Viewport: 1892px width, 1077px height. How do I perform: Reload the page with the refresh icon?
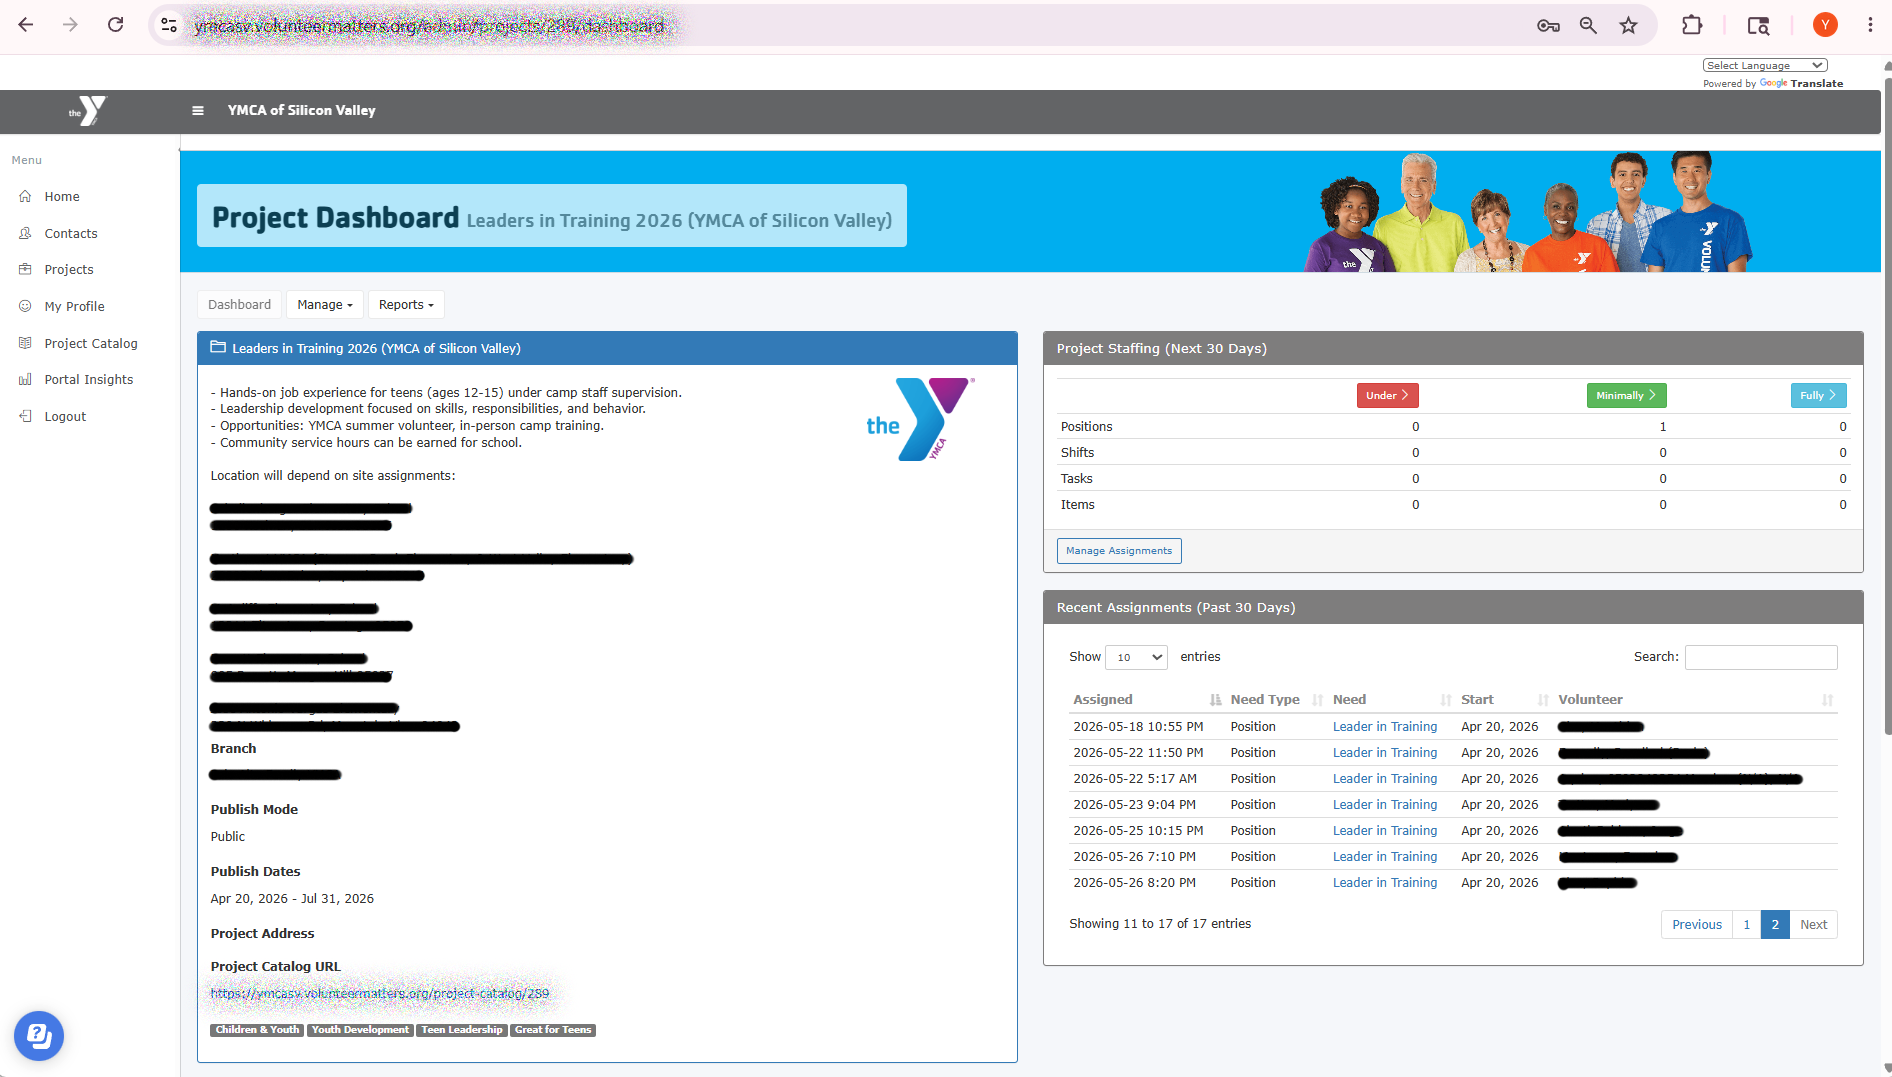click(115, 25)
